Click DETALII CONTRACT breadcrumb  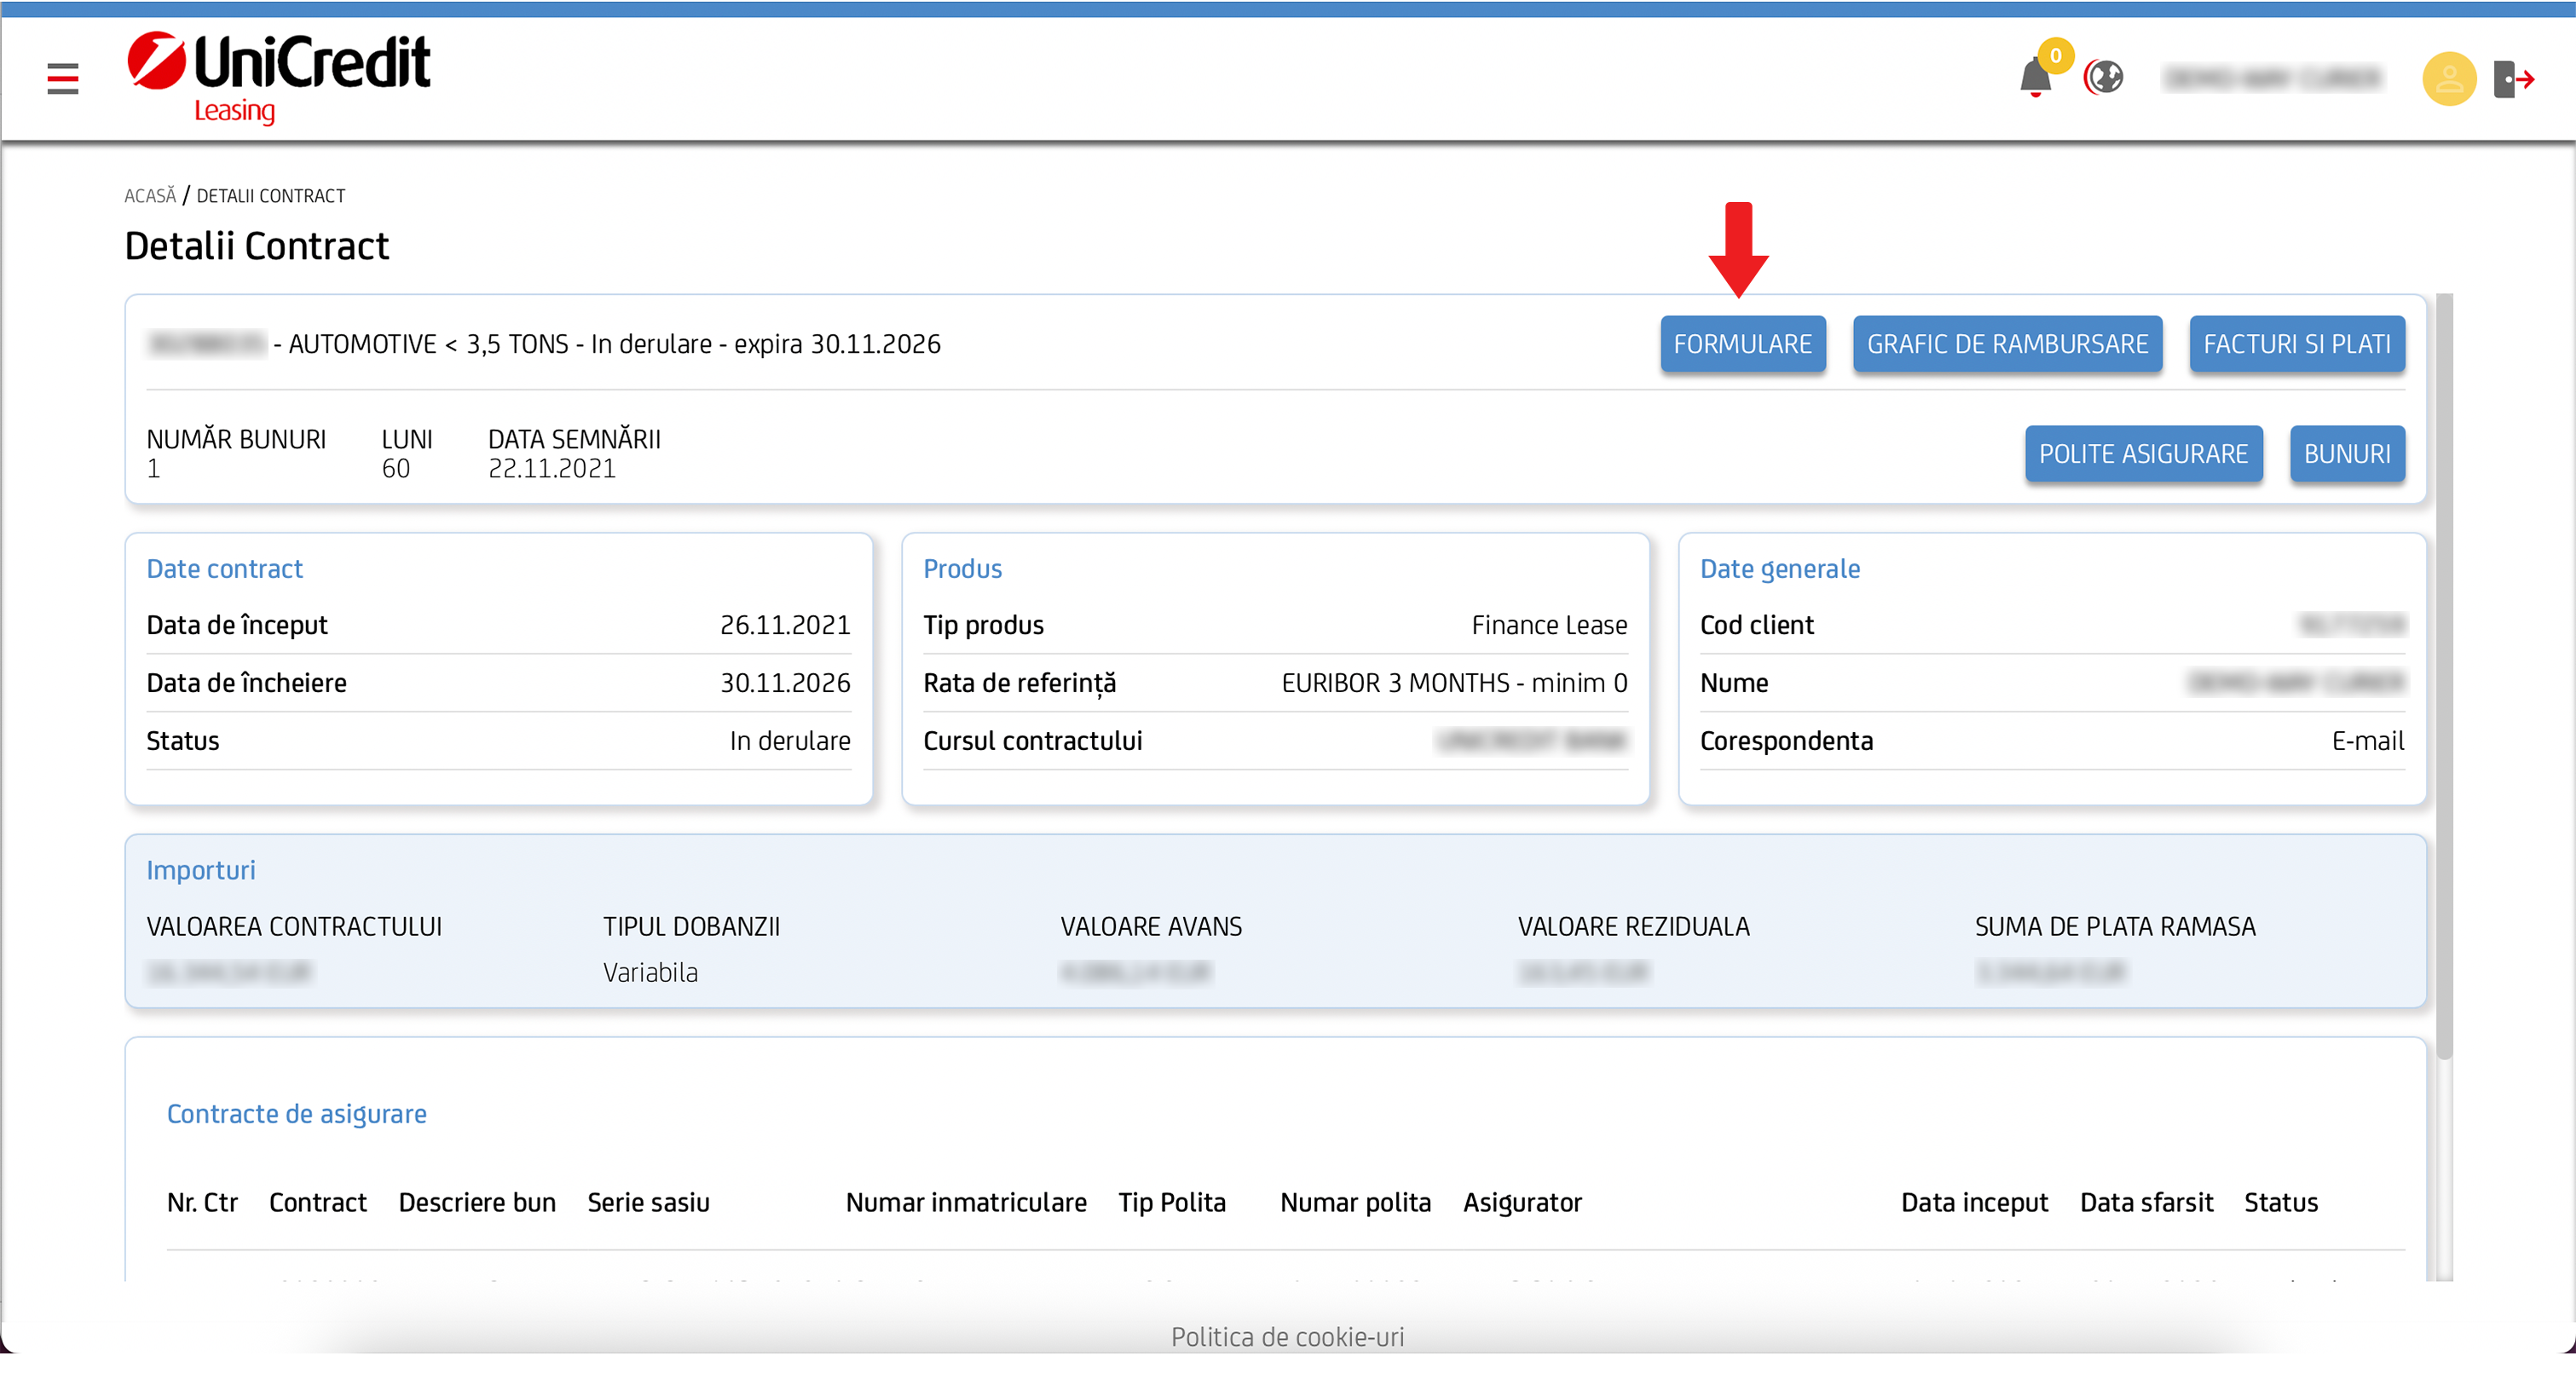(x=270, y=196)
